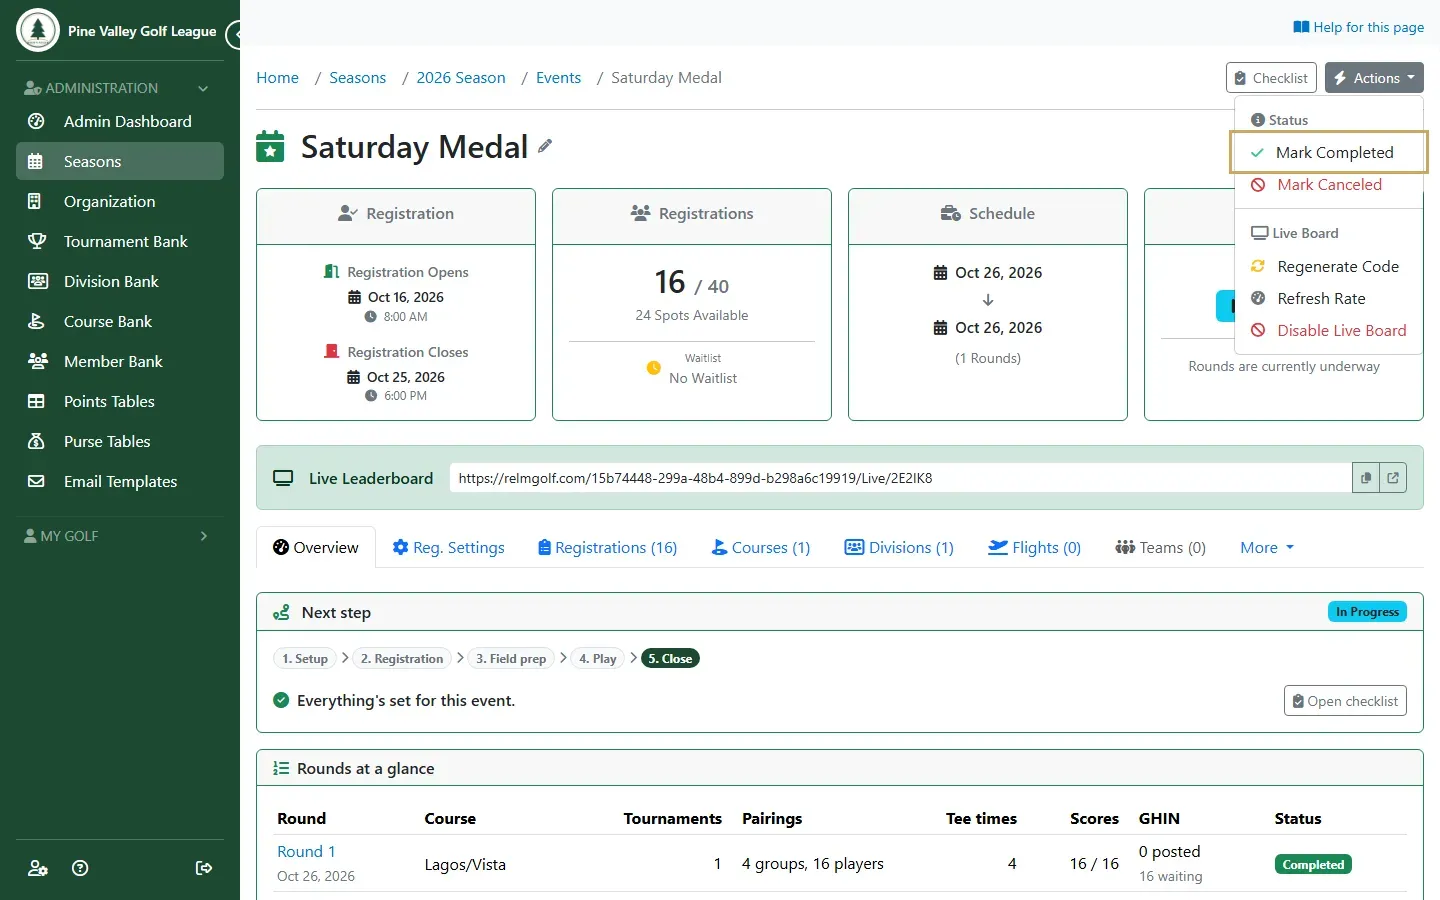
Task: Click the Pine Valley Golf League logo
Action: tap(38, 31)
